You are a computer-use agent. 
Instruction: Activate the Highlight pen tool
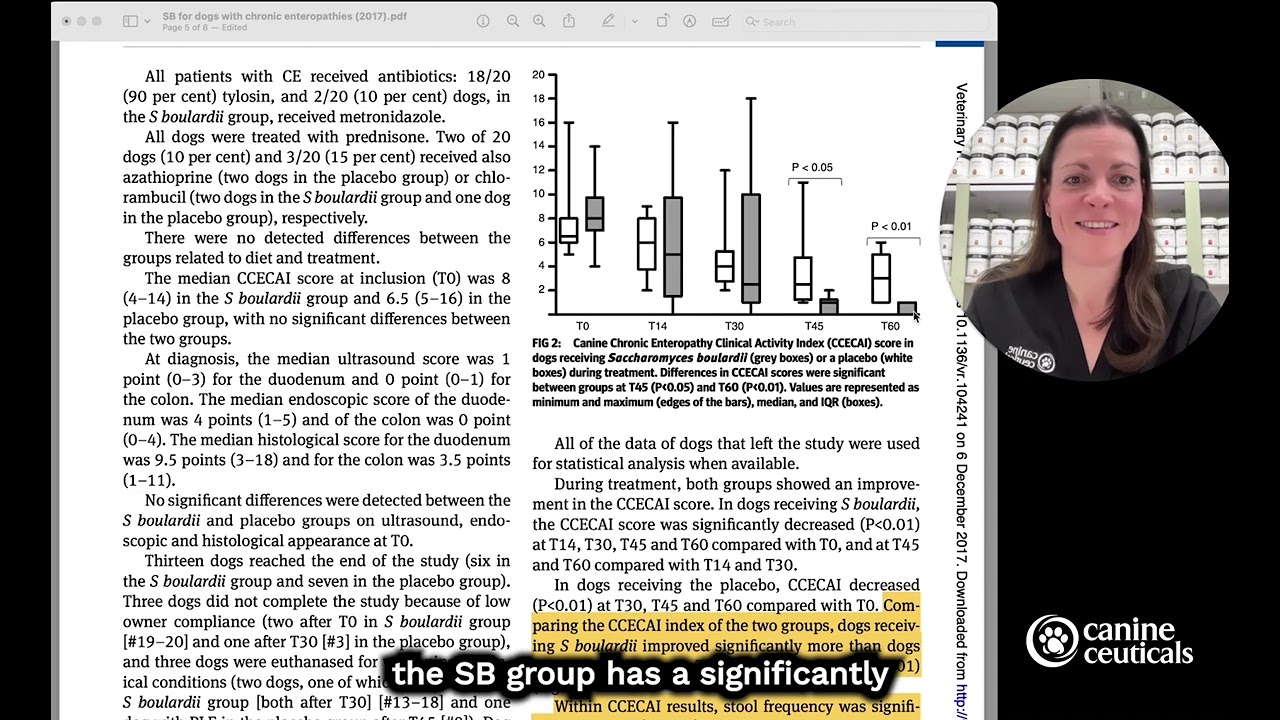(x=609, y=21)
